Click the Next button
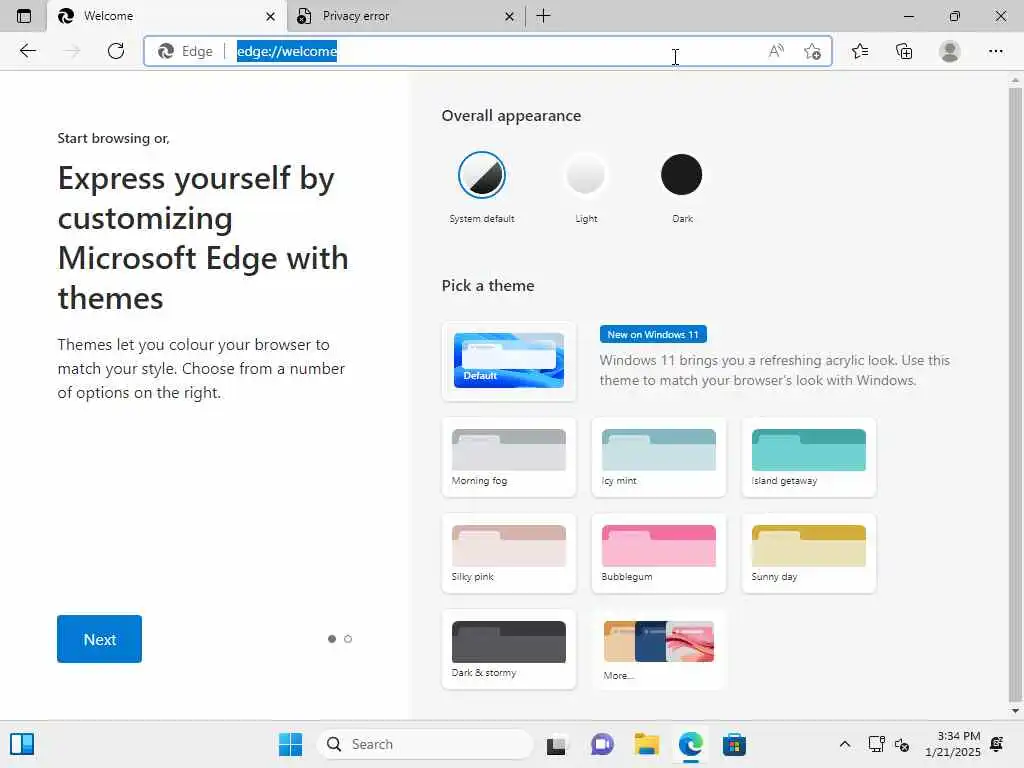The image size is (1024, 768). 99,639
